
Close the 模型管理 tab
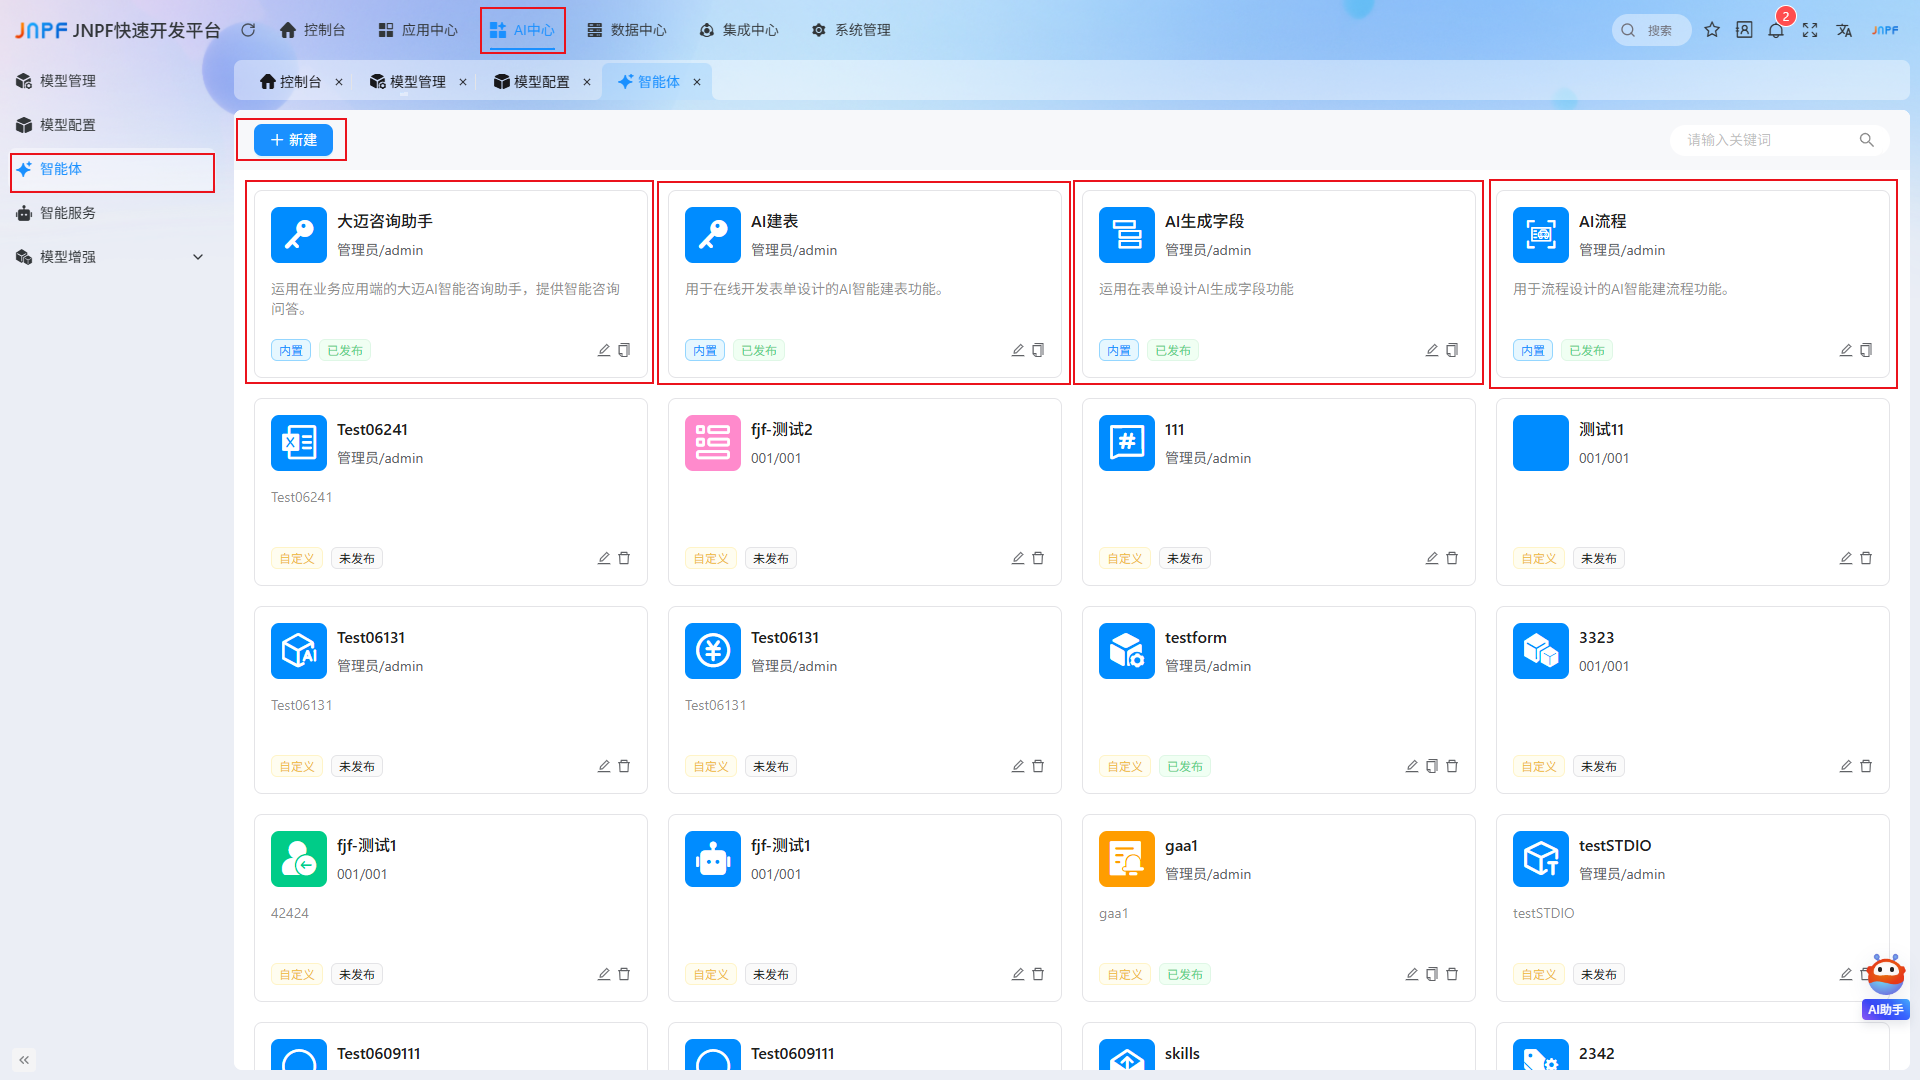tap(463, 82)
